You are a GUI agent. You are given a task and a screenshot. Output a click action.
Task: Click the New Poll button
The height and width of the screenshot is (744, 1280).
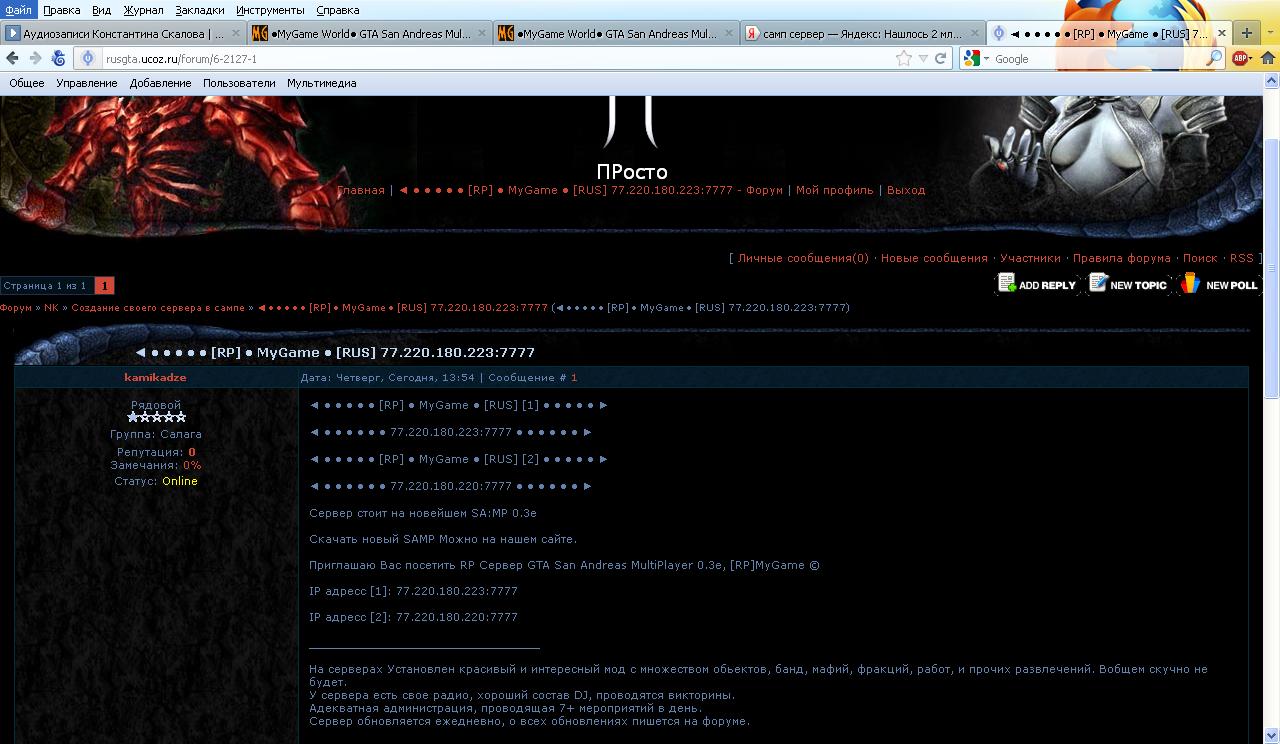[1219, 284]
